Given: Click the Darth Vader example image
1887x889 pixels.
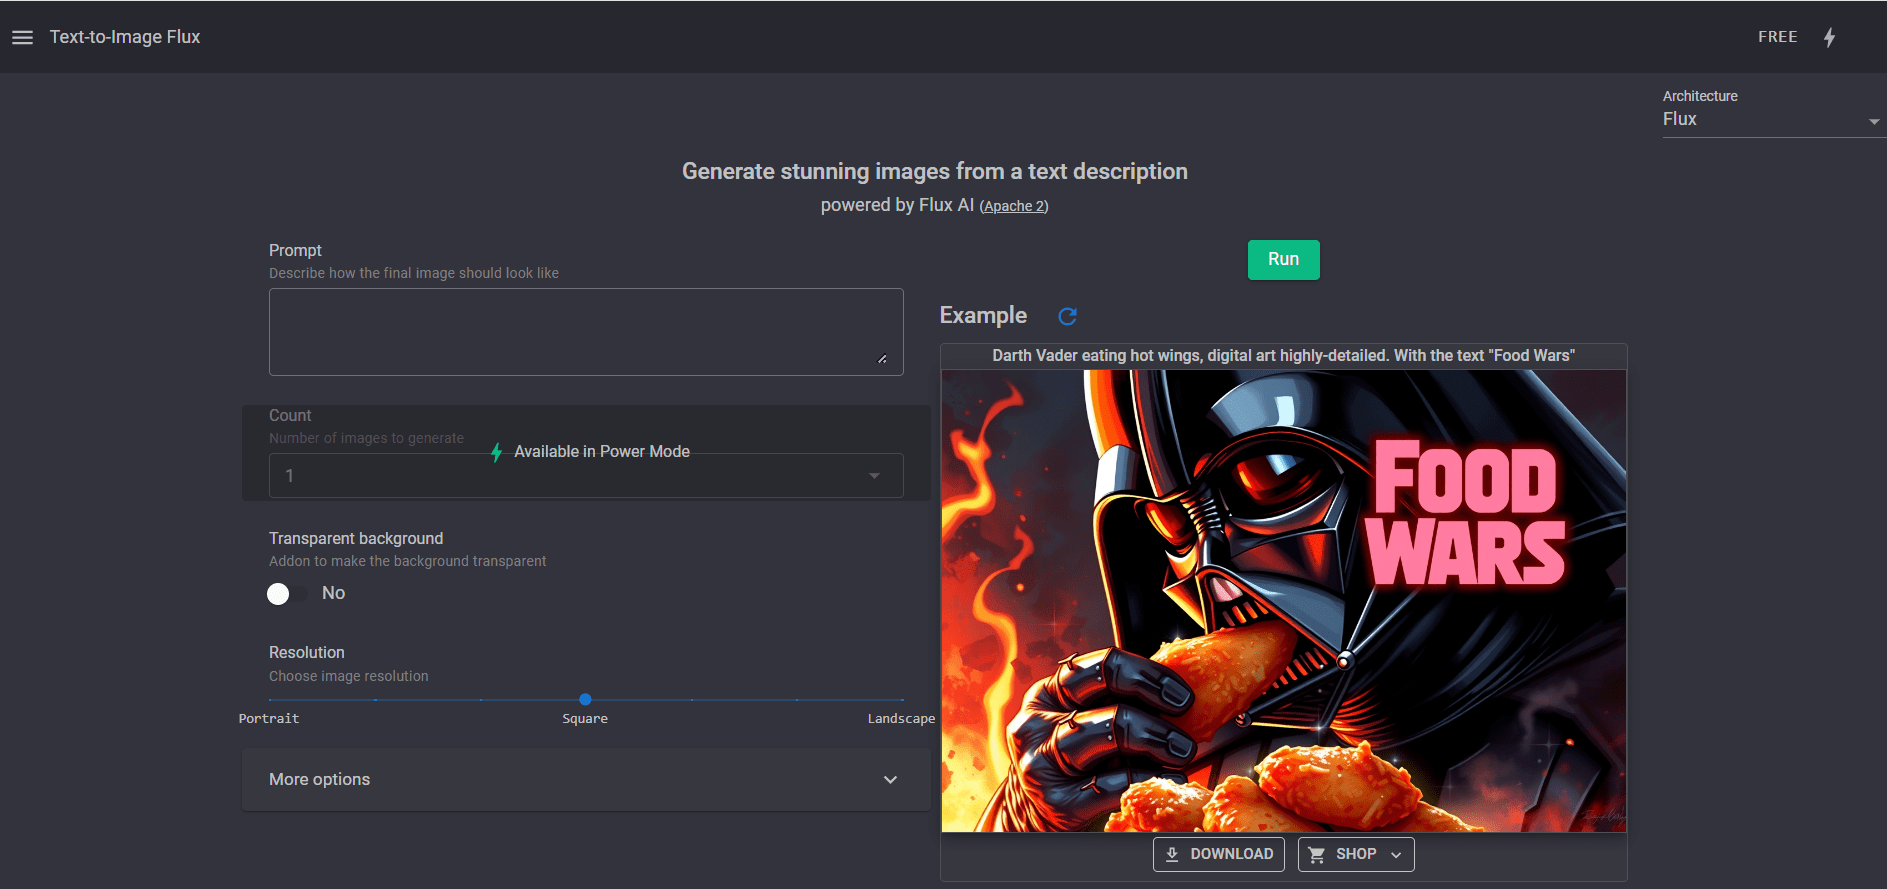Looking at the screenshot, I should click(1283, 600).
